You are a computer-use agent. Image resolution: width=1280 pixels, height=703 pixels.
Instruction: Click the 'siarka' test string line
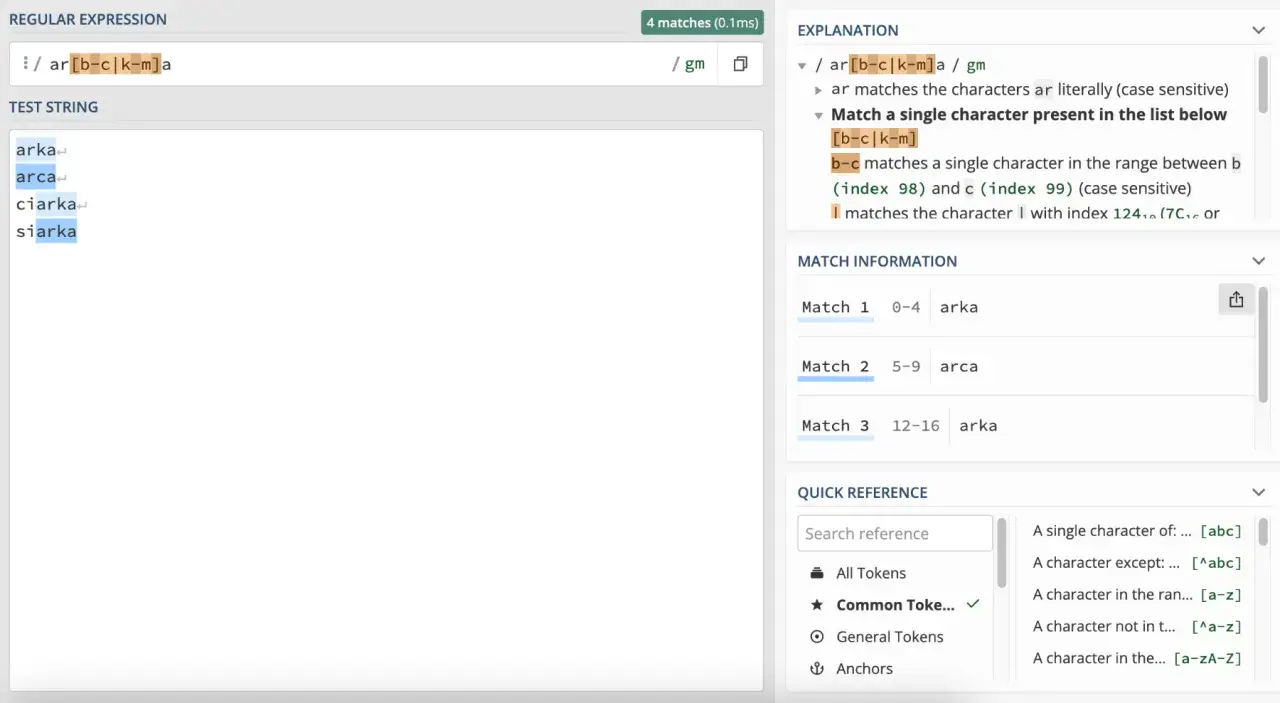[46, 231]
